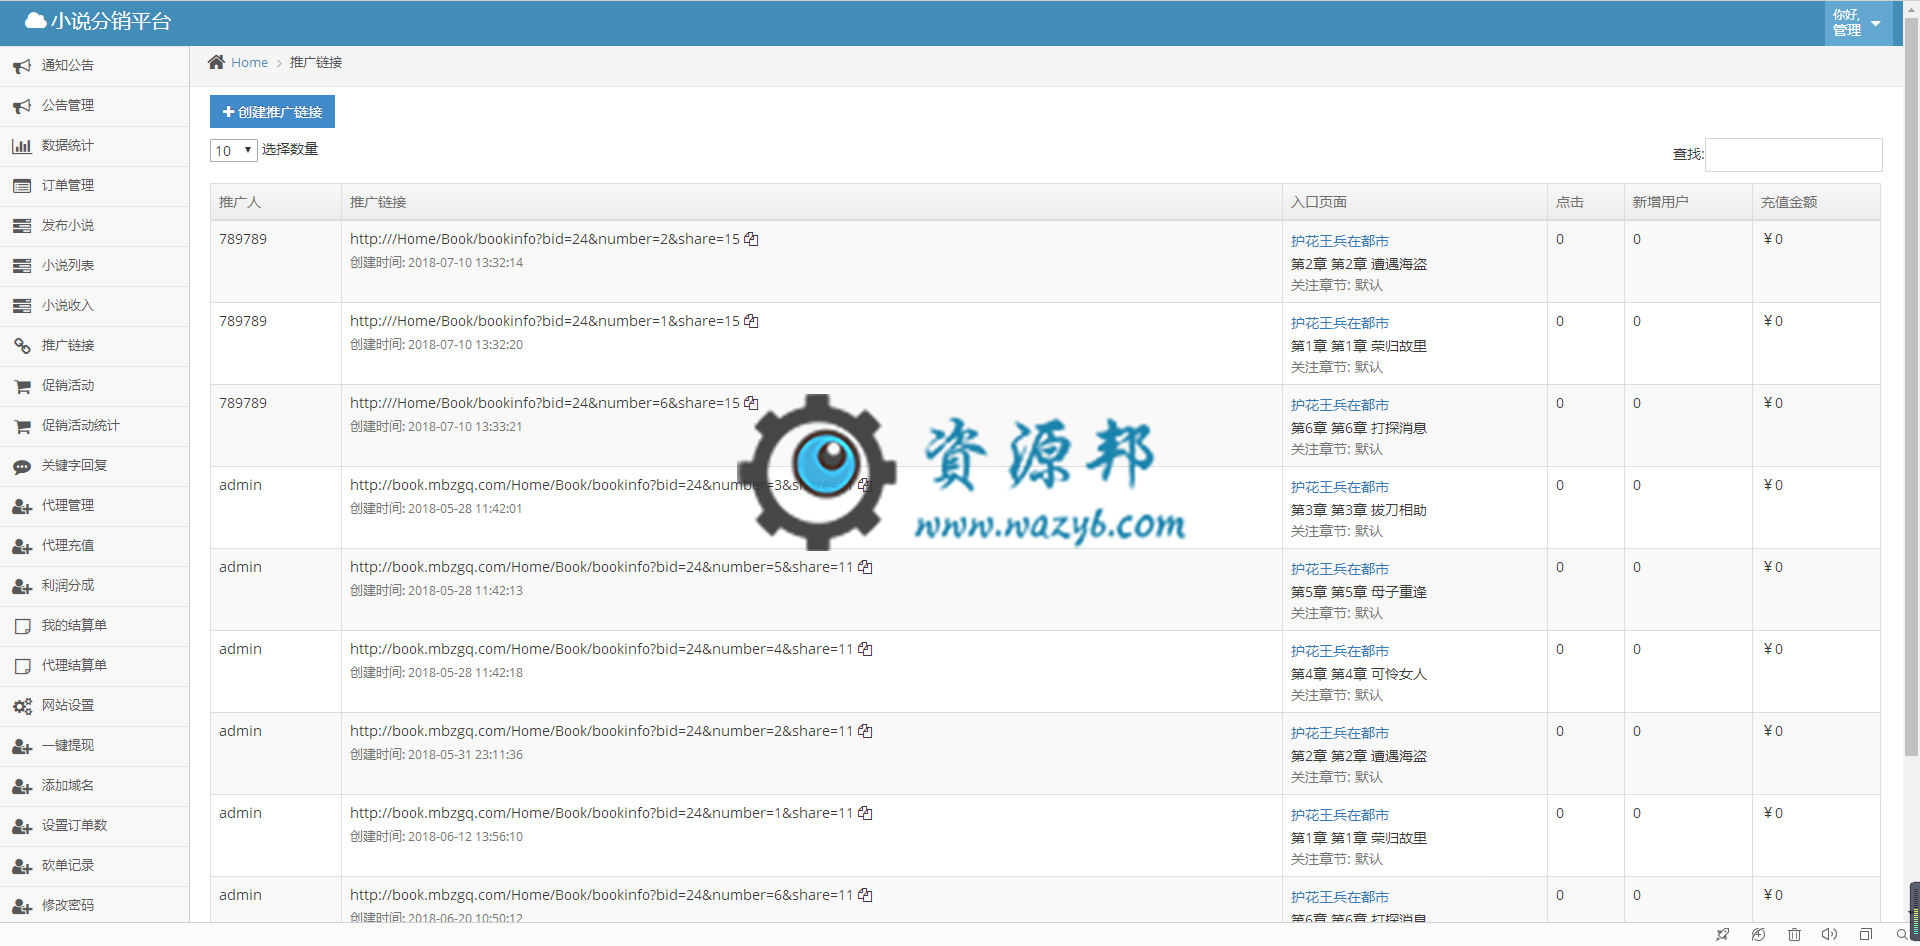Sort by the 点击 column header
This screenshot has height=946, width=1920.
pyautogui.click(x=1586, y=202)
